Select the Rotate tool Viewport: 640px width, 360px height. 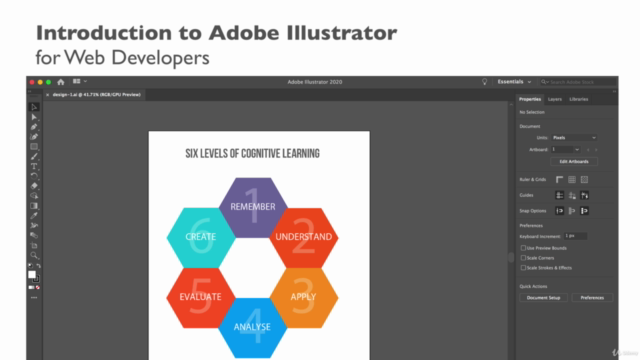(x=34, y=176)
